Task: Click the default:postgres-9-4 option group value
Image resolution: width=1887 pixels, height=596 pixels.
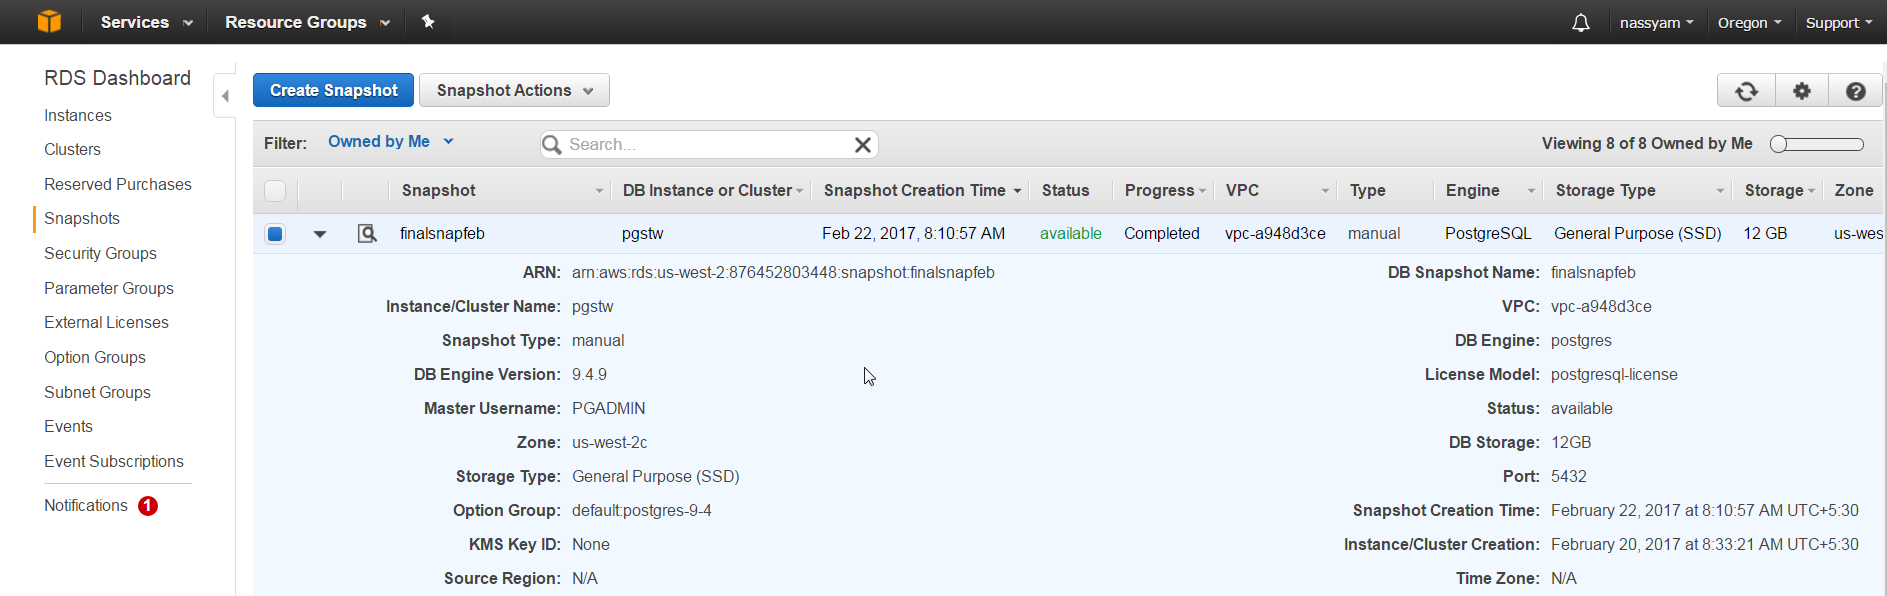Action: coord(642,511)
